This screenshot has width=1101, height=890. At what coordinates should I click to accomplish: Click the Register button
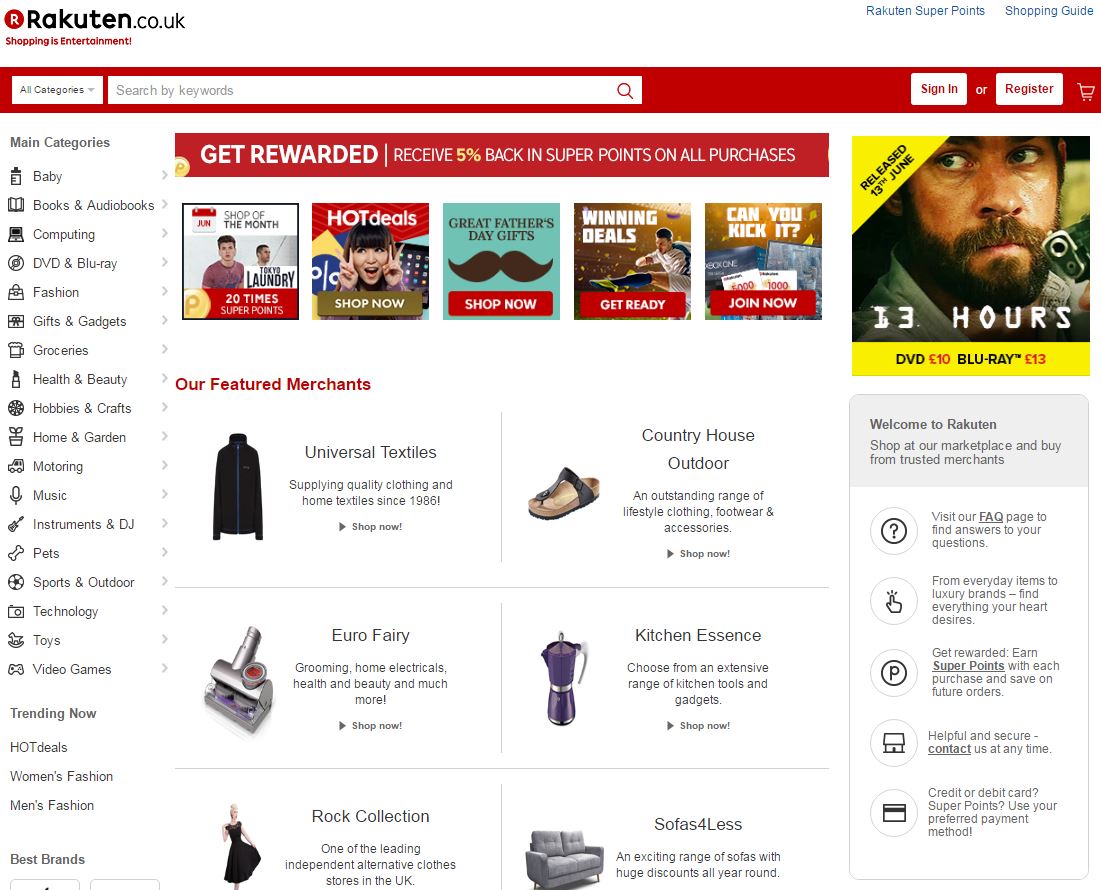click(1029, 89)
